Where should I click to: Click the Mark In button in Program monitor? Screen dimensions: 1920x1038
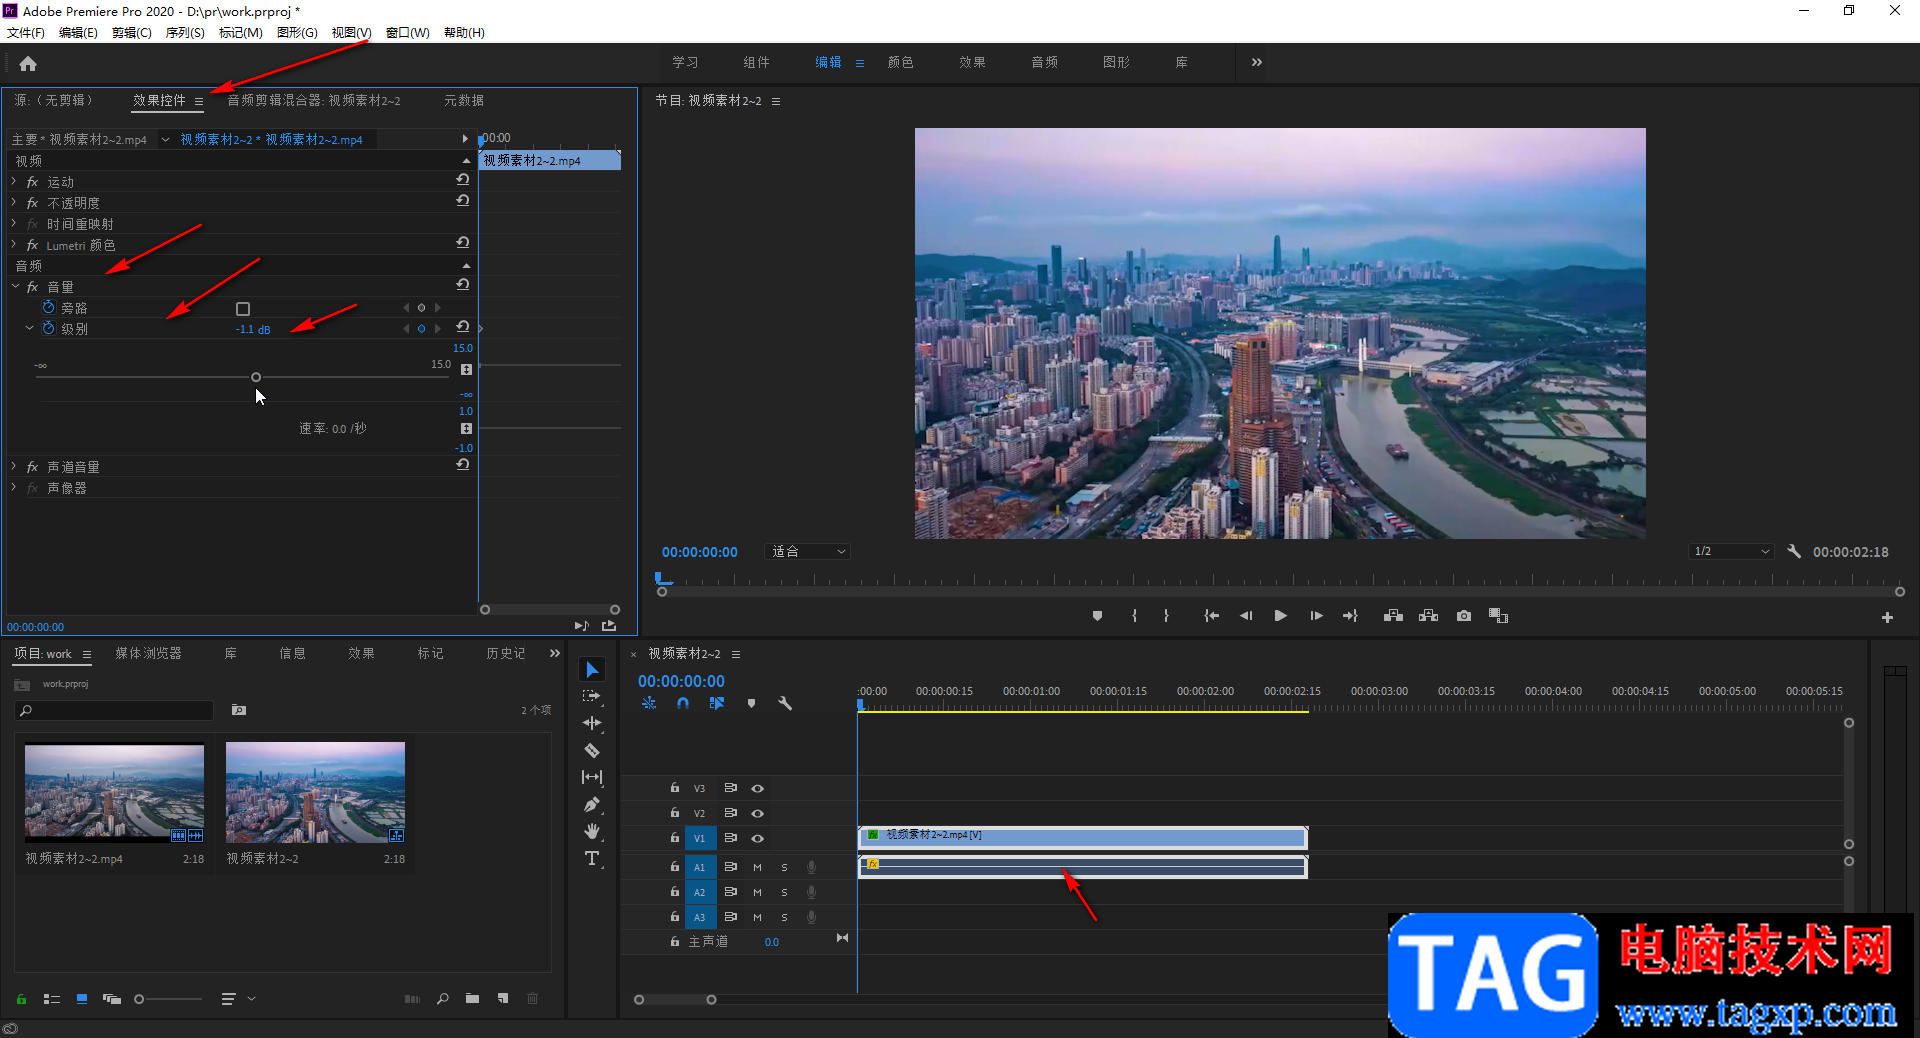1134,616
